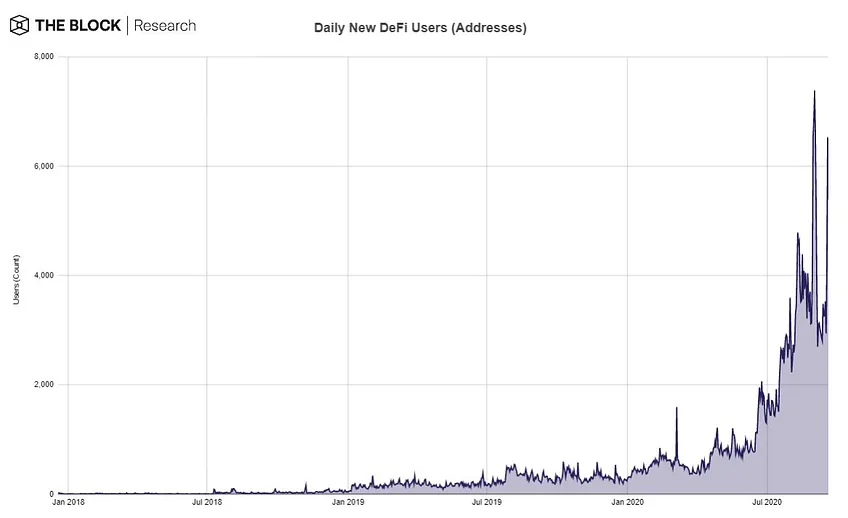
Task: Click the Research label beside the logo
Action: (x=165, y=25)
